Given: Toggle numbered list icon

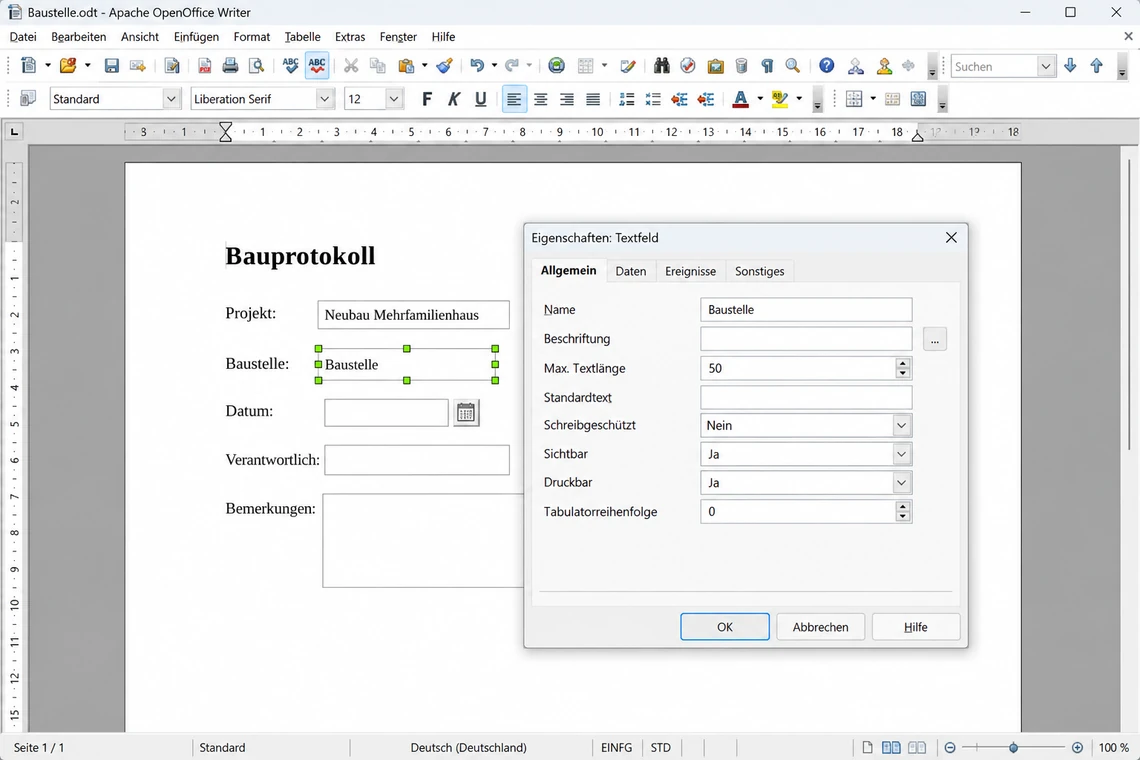Looking at the screenshot, I should [x=627, y=99].
